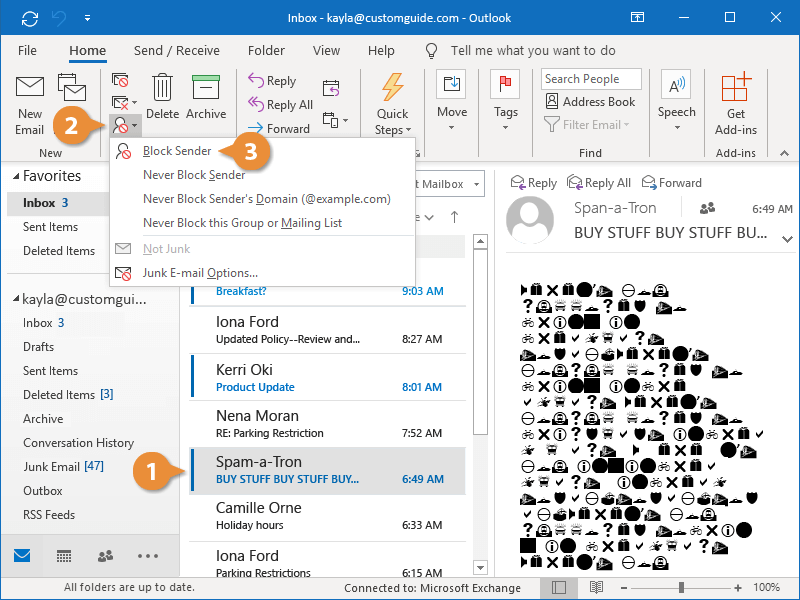The height and width of the screenshot is (600, 800).
Task: Open the Current Mailbox dropdown
Action: click(x=477, y=184)
